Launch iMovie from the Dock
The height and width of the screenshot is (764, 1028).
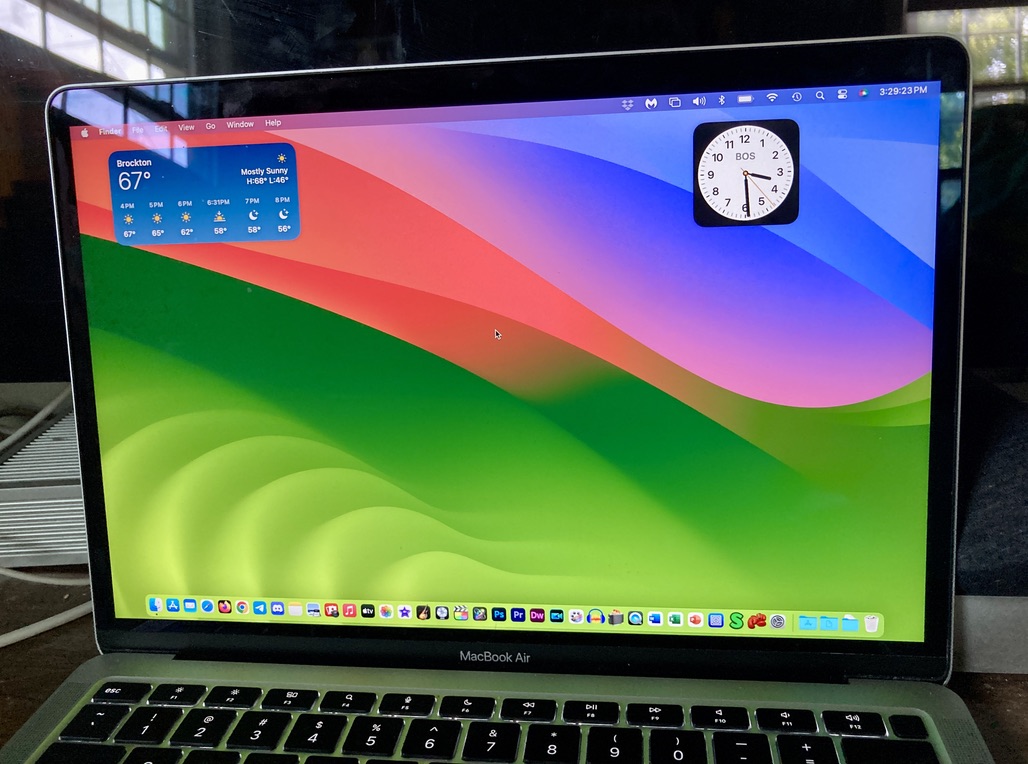coord(405,613)
